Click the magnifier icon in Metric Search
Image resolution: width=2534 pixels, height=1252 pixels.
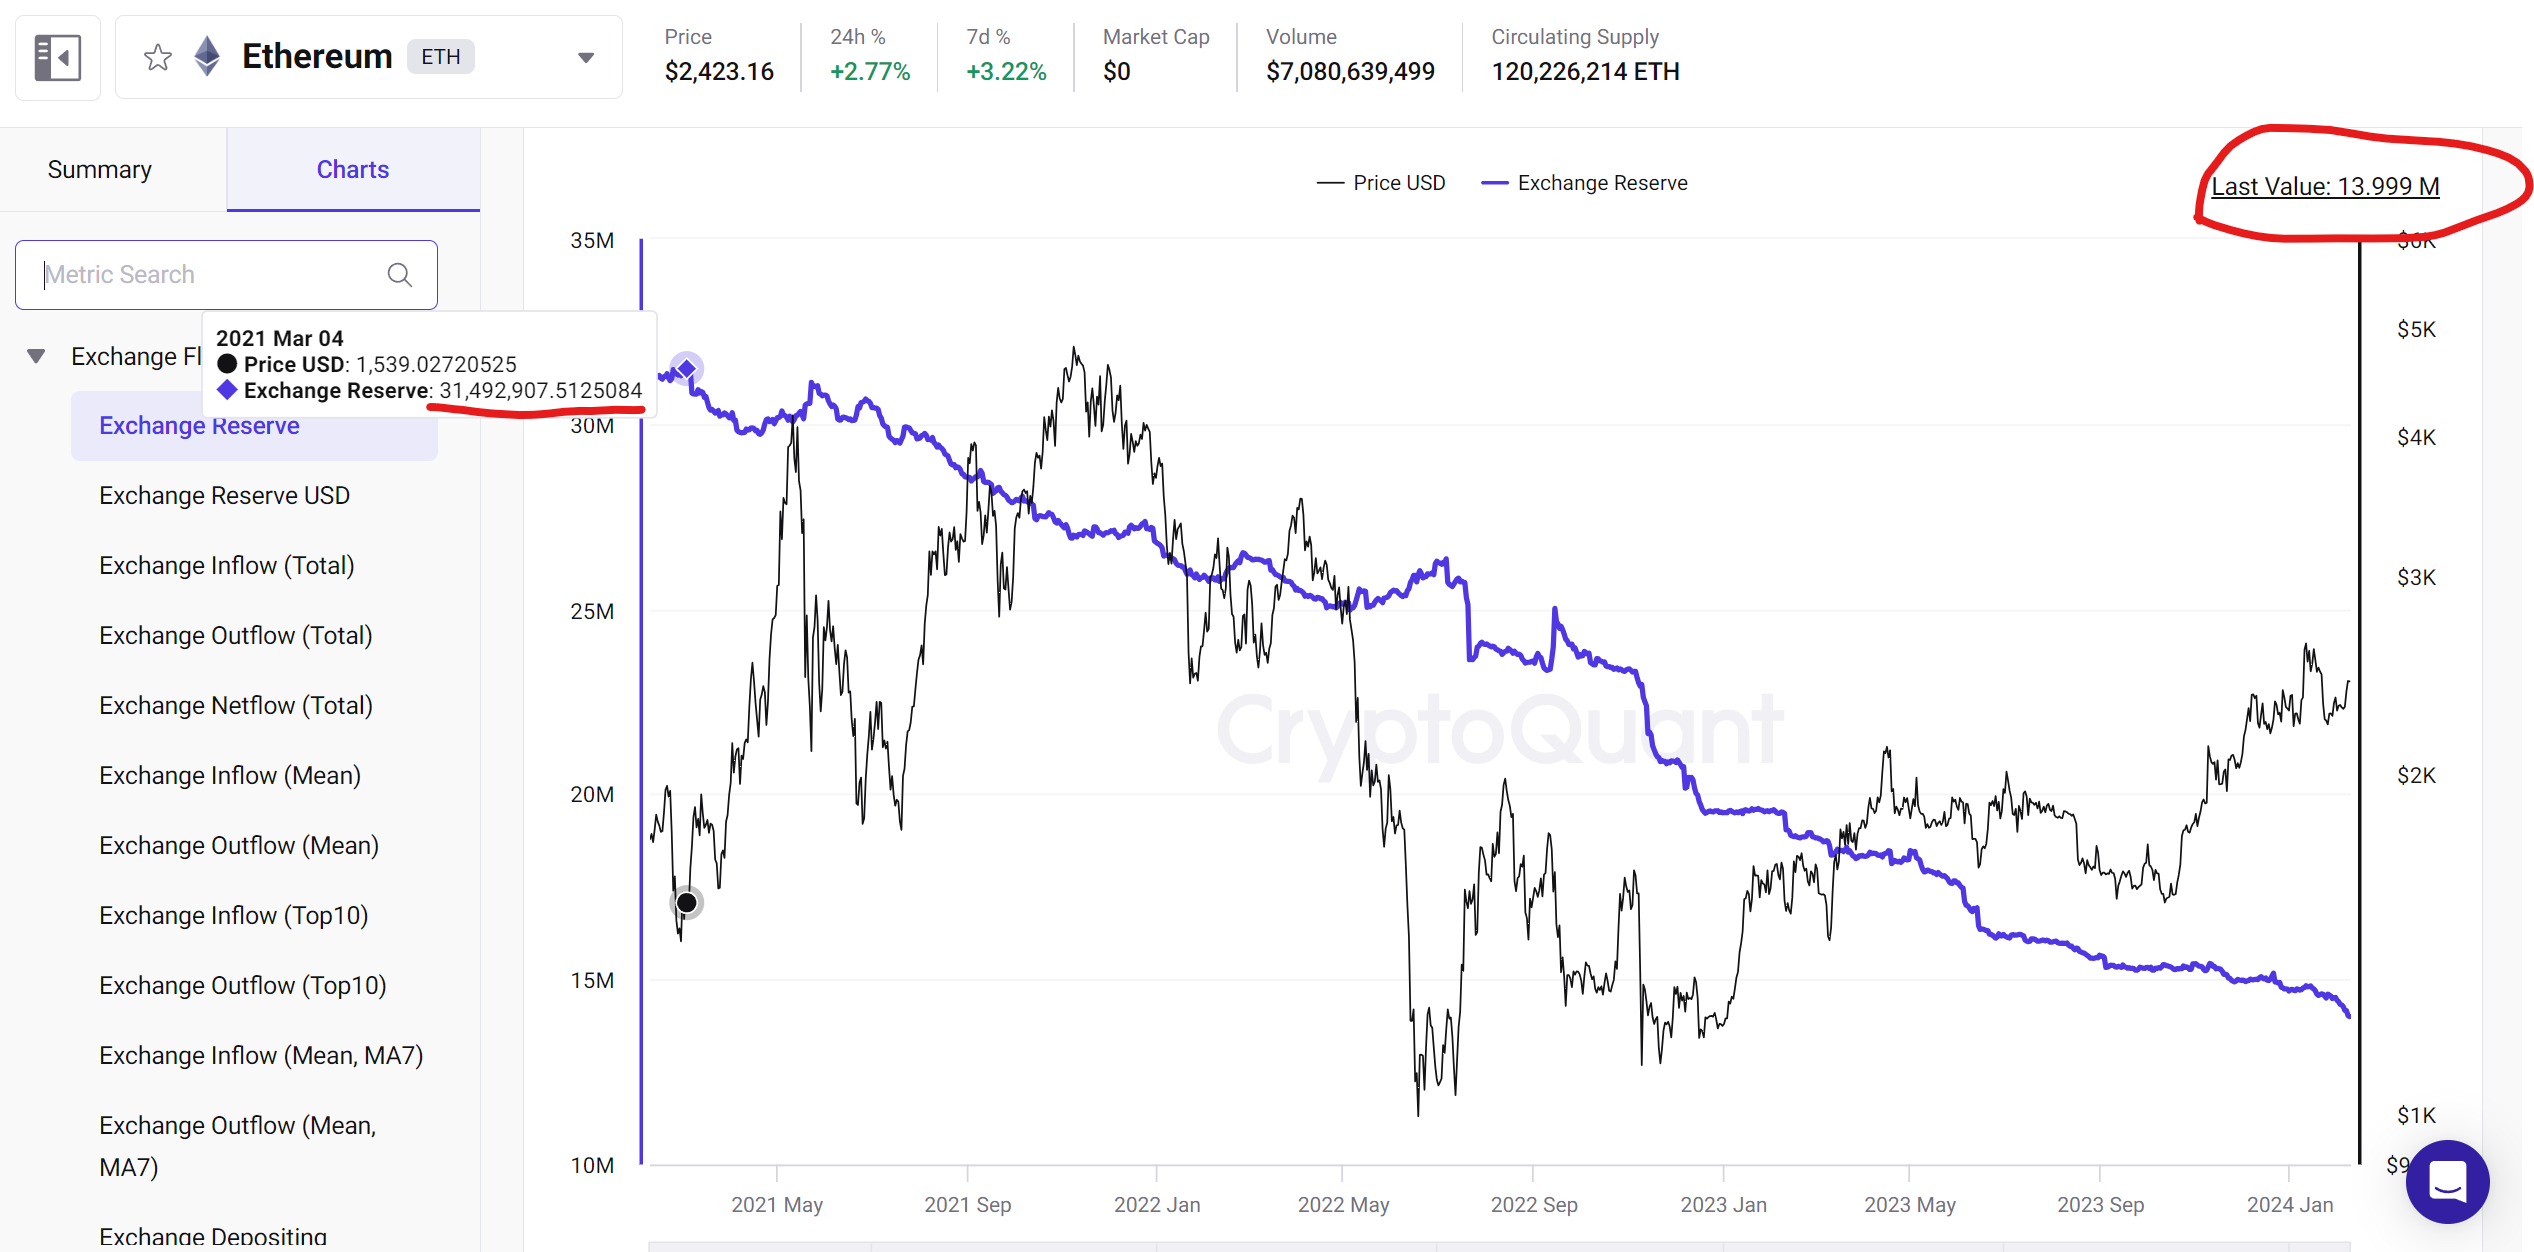click(x=400, y=275)
